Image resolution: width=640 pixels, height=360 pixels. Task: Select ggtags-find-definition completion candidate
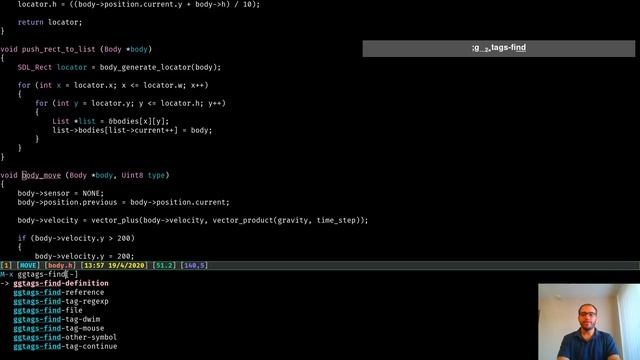(61, 283)
